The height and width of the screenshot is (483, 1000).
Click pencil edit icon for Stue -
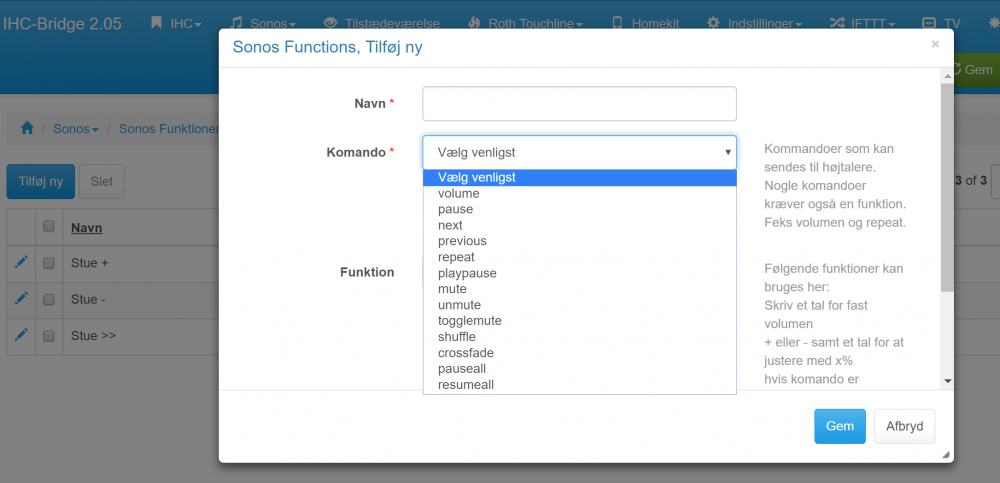point(21,299)
